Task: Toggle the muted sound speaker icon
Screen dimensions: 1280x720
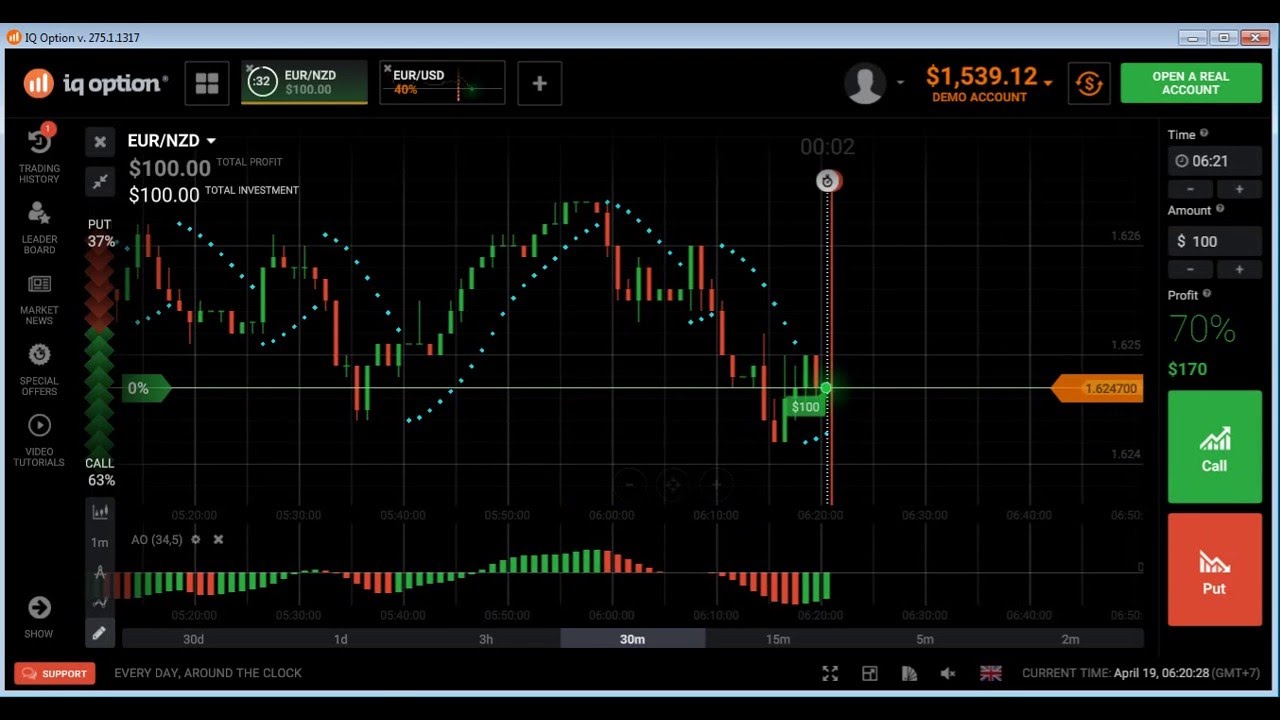Action: [x=948, y=673]
